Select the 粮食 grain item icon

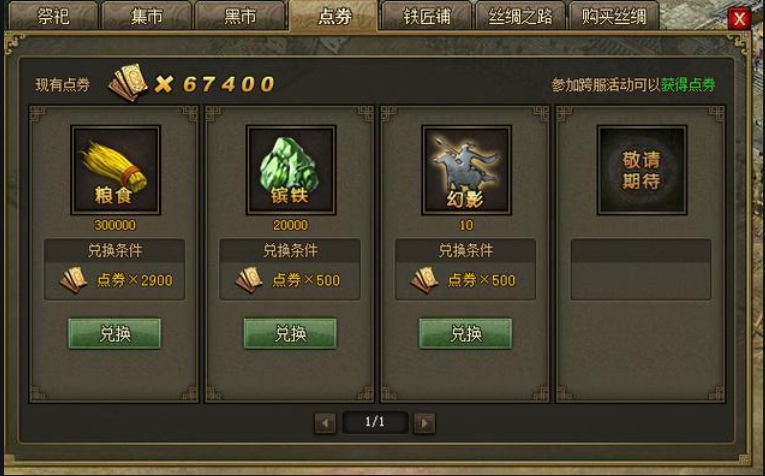[x=116, y=170]
